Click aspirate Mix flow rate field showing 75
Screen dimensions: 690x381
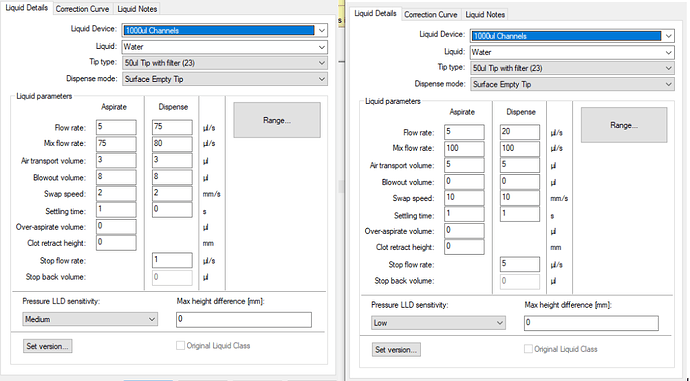(x=116, y=144)
